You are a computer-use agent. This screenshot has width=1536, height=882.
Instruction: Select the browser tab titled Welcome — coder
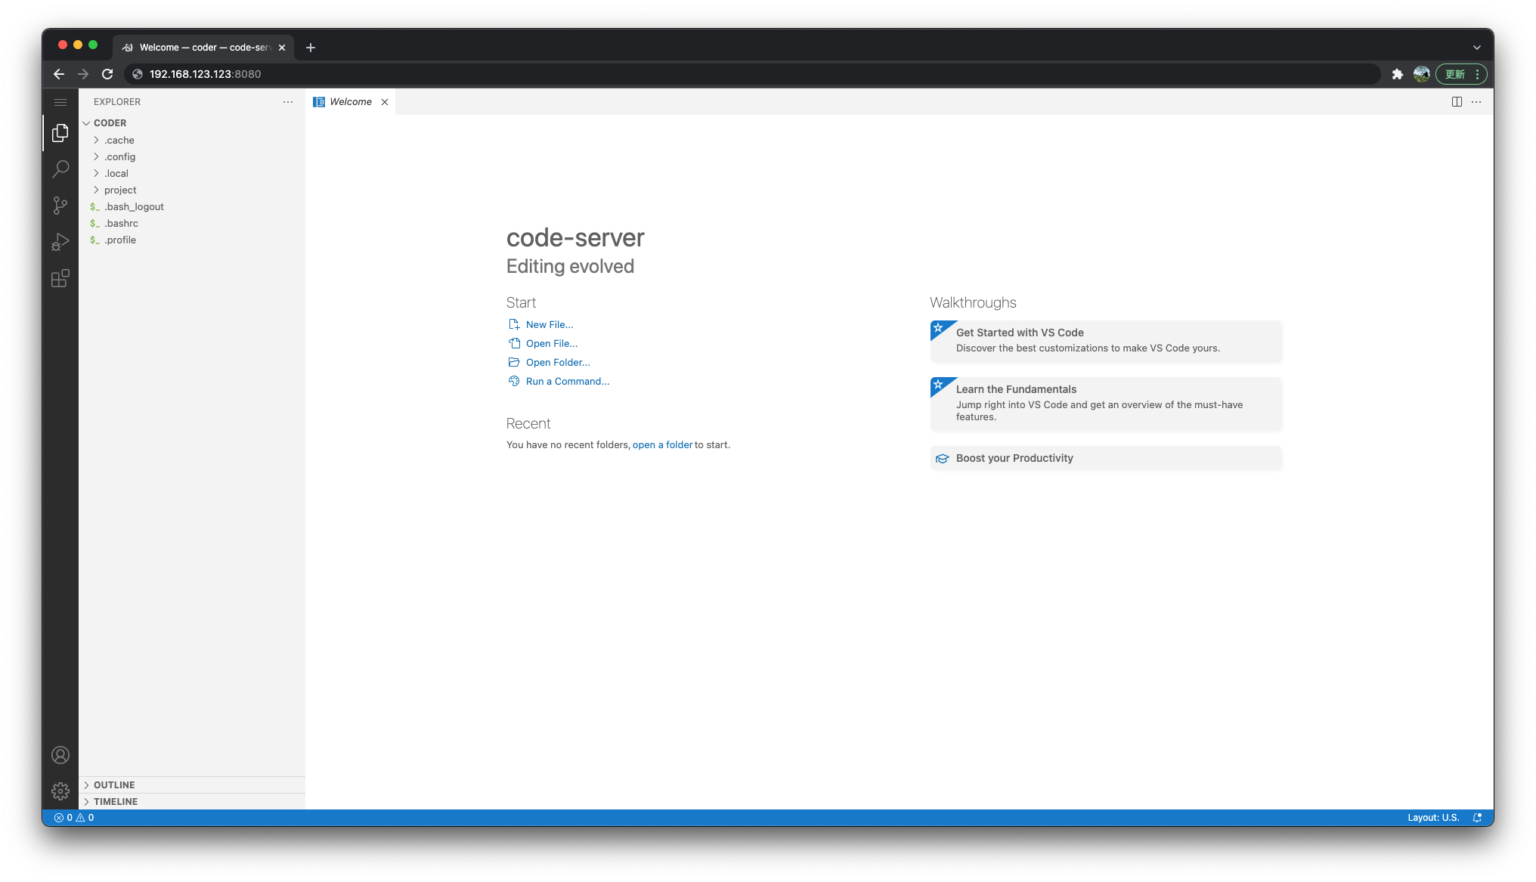click(x=203, y=47)
